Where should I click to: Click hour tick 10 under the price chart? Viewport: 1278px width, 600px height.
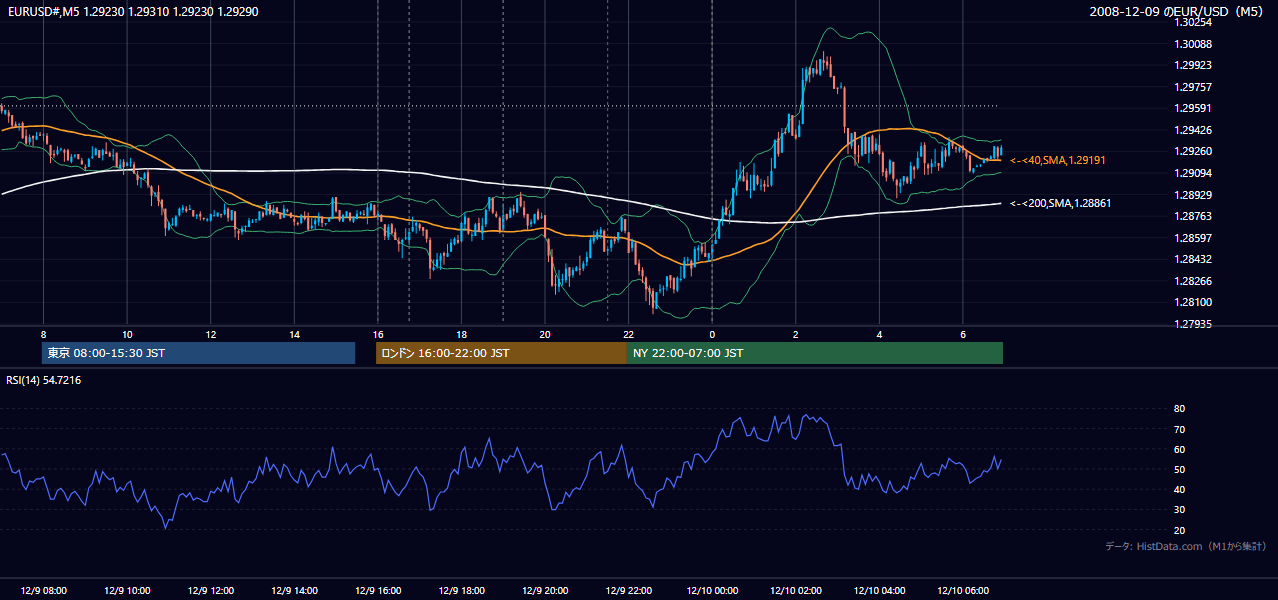127,335
